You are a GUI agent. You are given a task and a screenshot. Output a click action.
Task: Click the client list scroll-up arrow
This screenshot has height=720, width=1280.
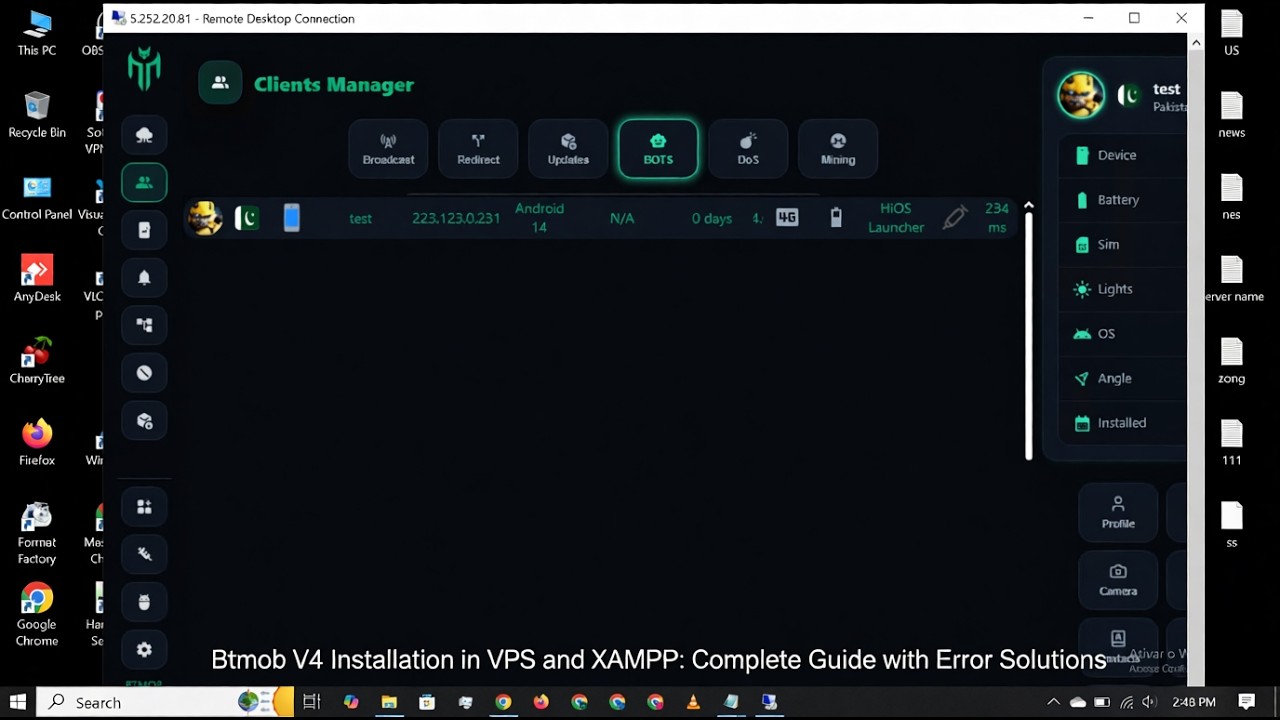click(1028, 205)
